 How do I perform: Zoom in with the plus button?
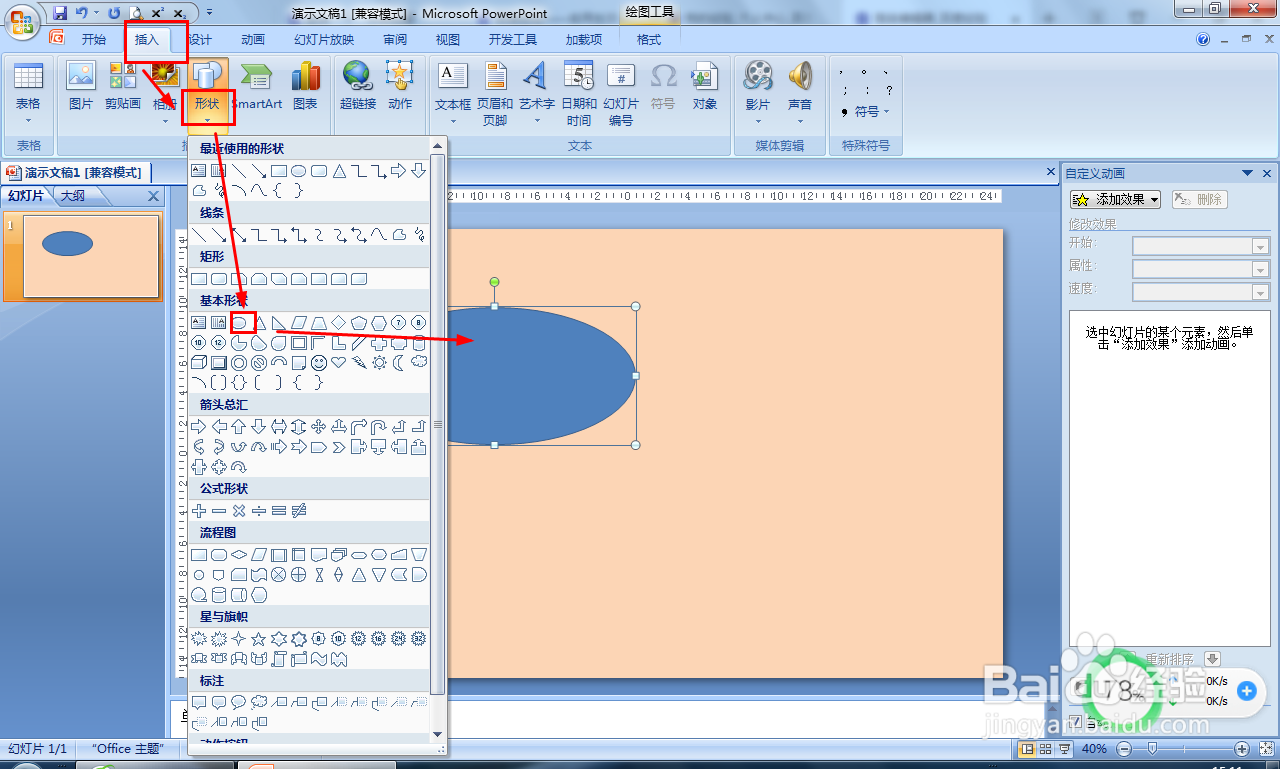1241,749
